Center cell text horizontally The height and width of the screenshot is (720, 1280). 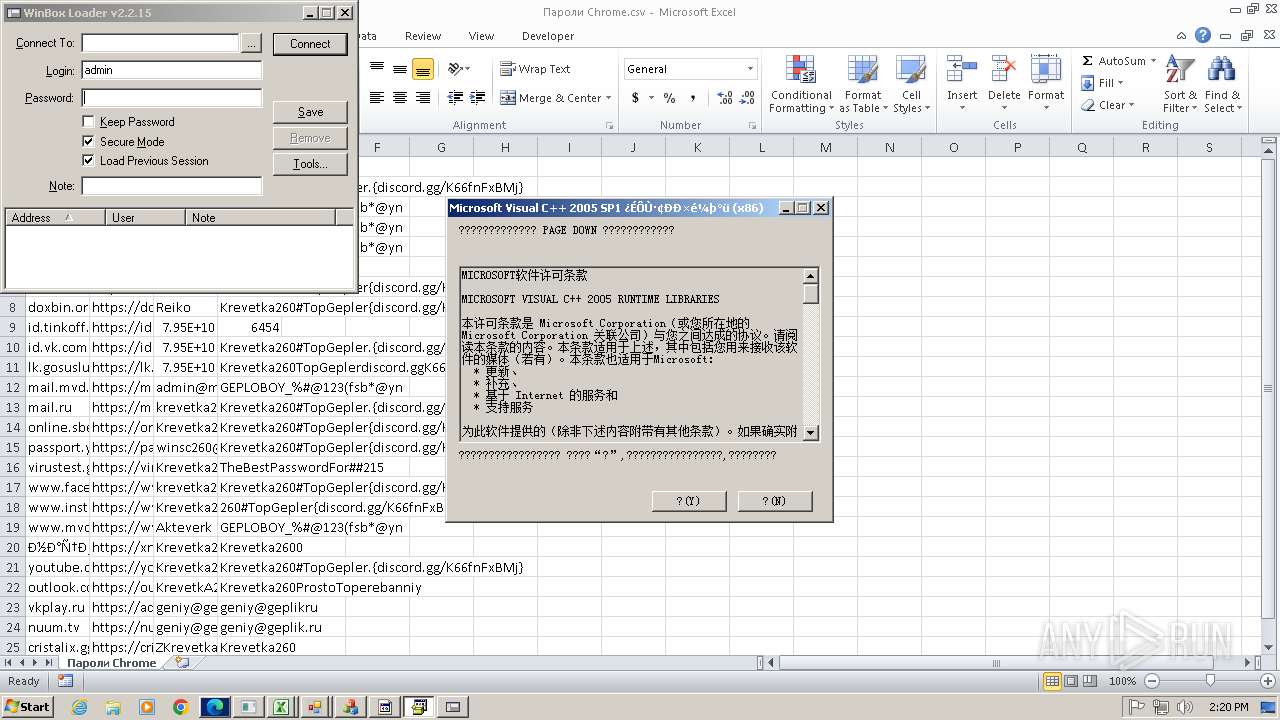pyautogui.click(x=400, y=97)
